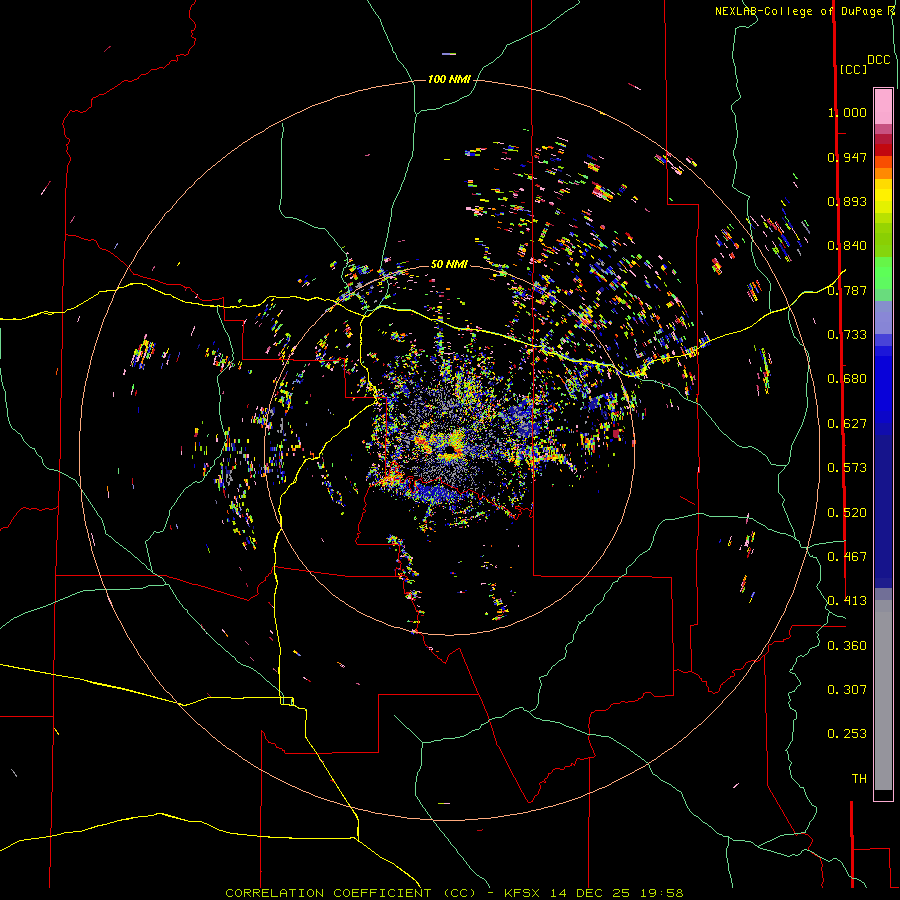
Task: Click the 100 NMI range ring label
Action: (449, 79)
